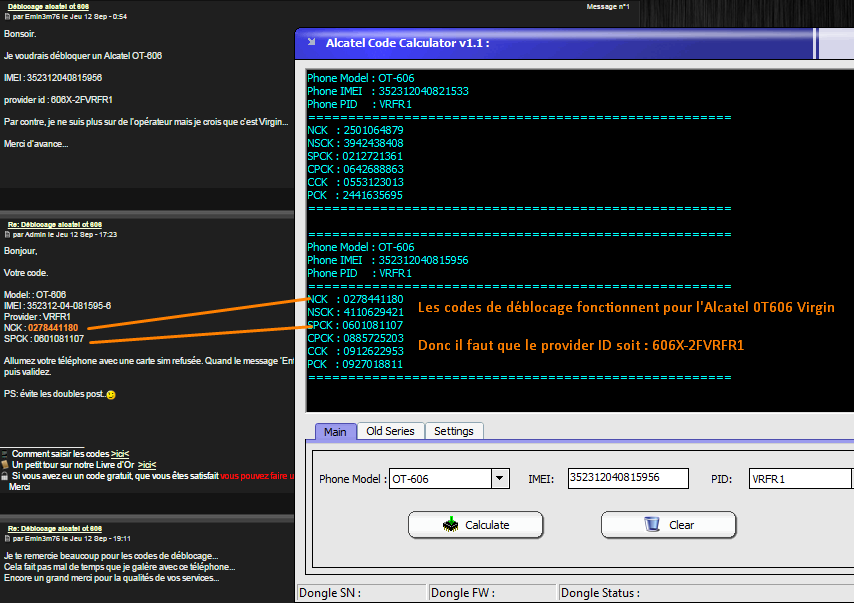
Task: Click 'provider id : 606X-2FVRFR1' in first post
Action: click(x=58, y=100)
